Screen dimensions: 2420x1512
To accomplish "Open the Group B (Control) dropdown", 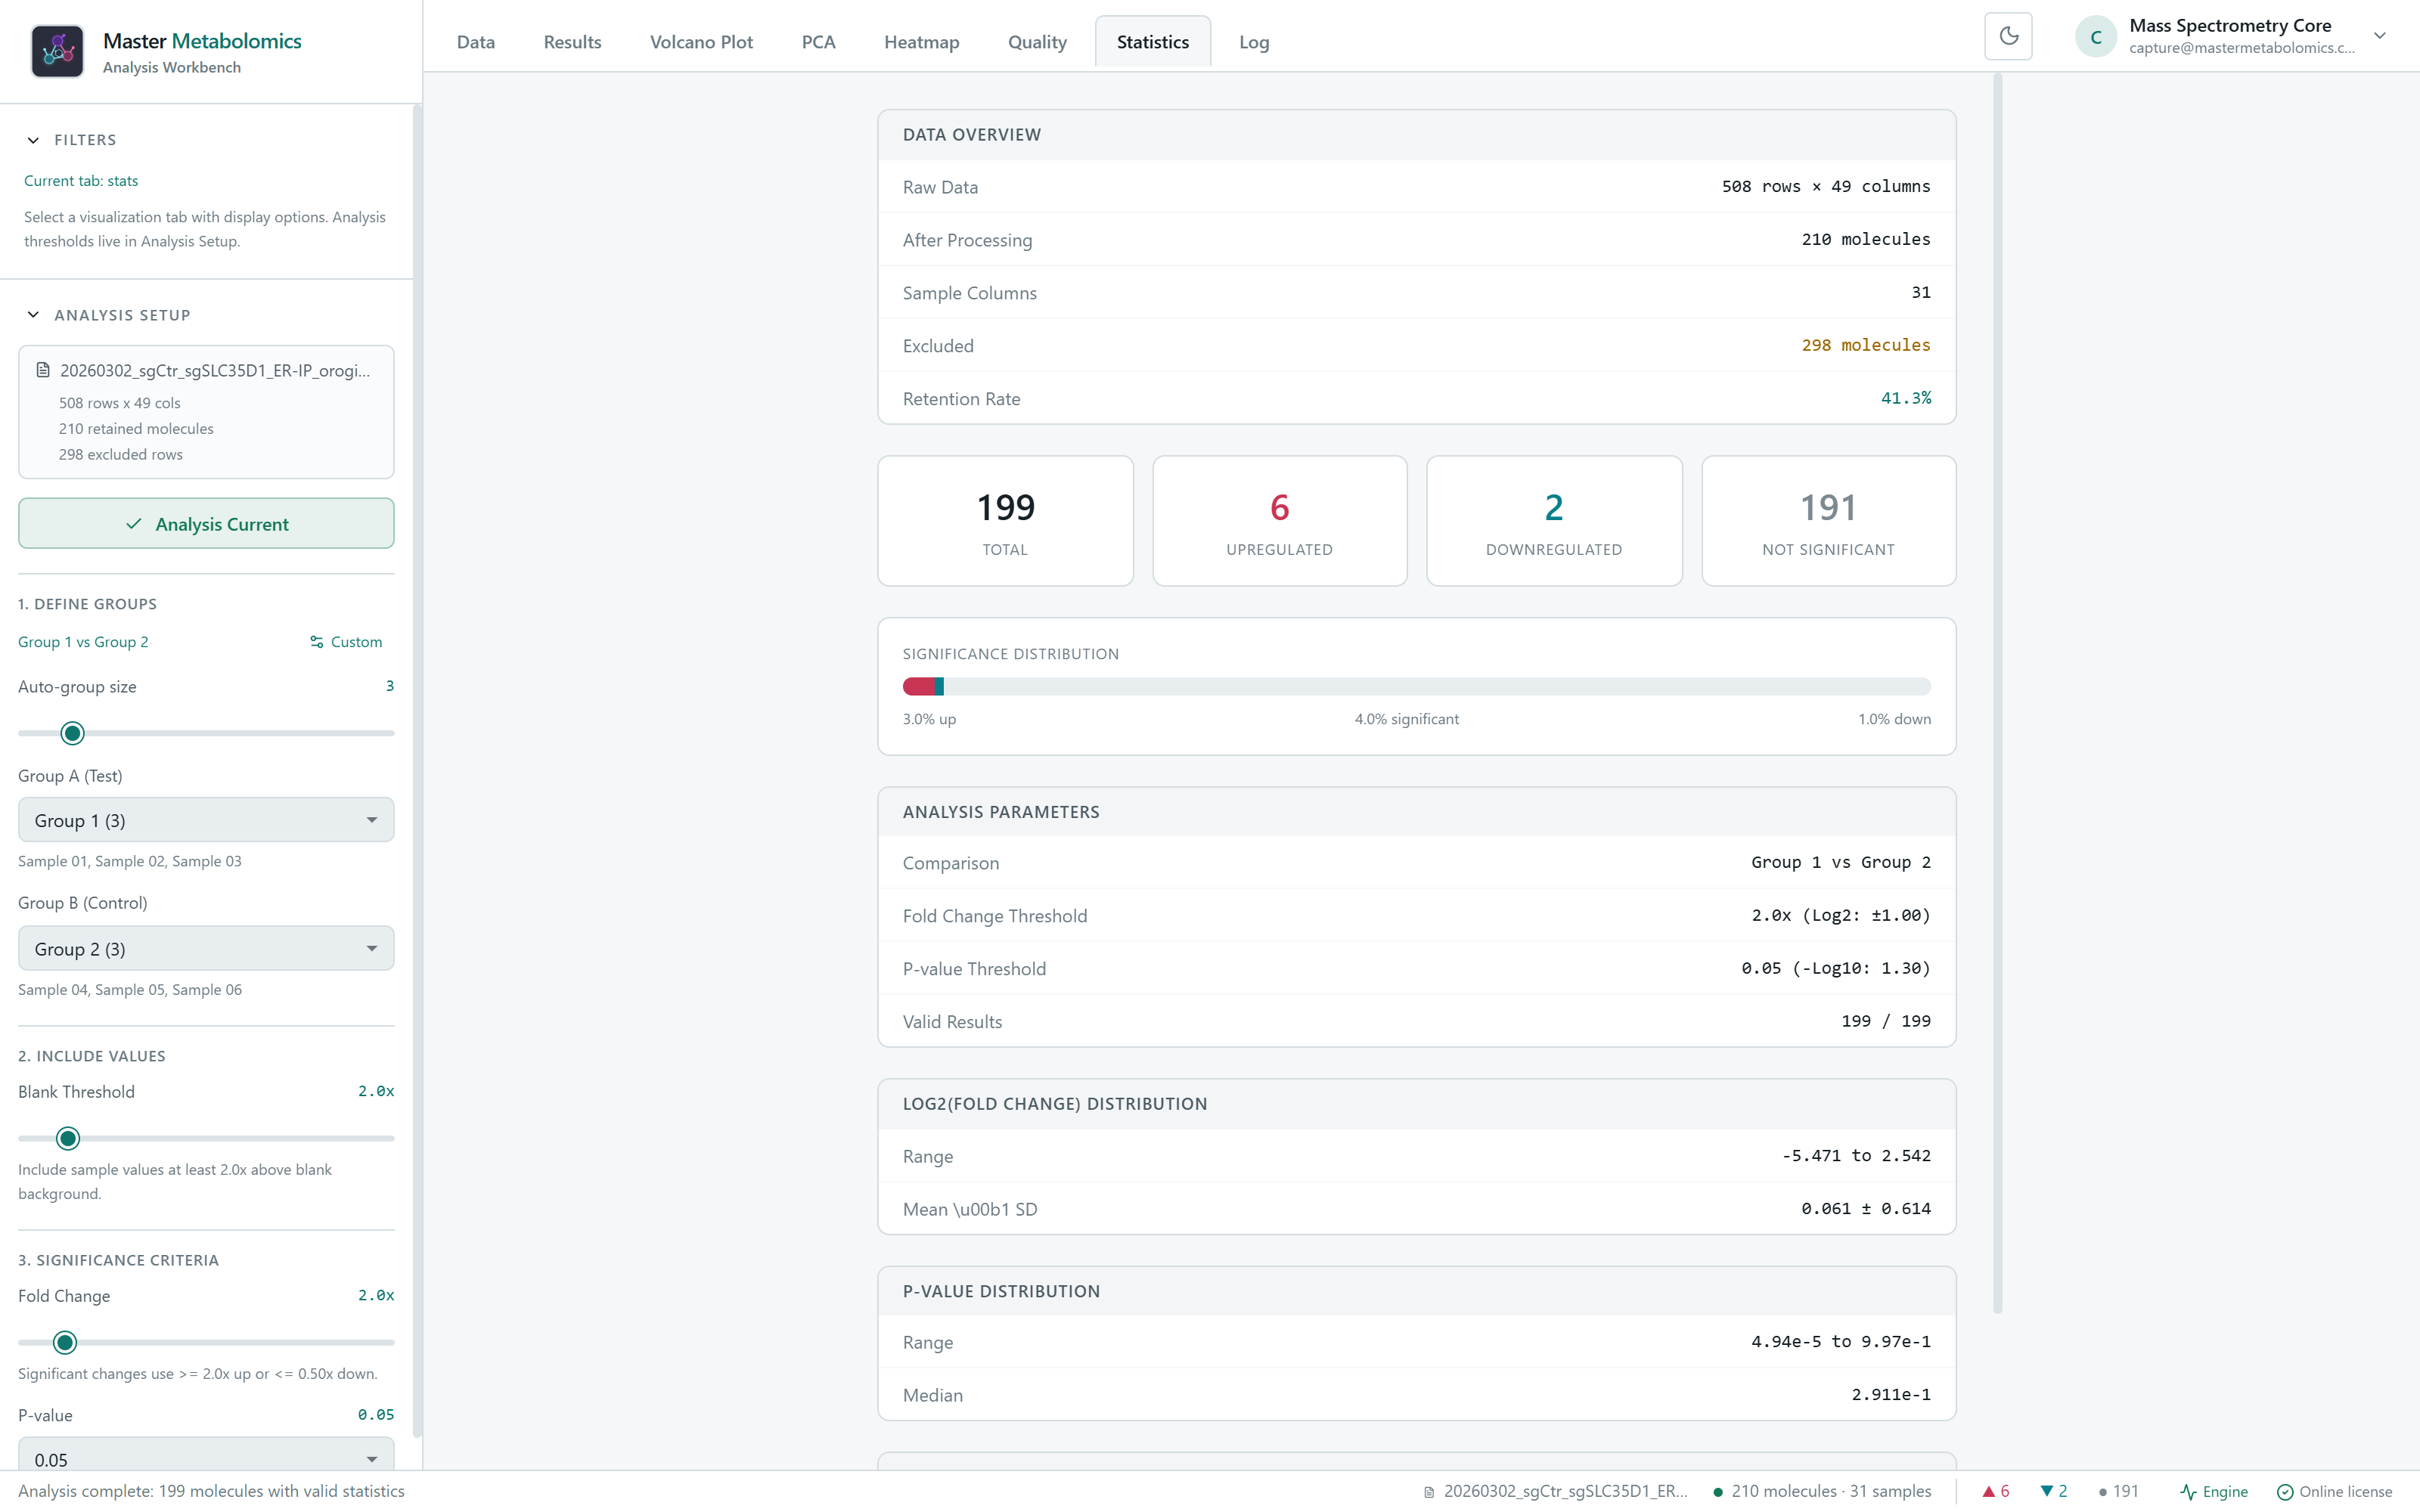I will [206, 948].
